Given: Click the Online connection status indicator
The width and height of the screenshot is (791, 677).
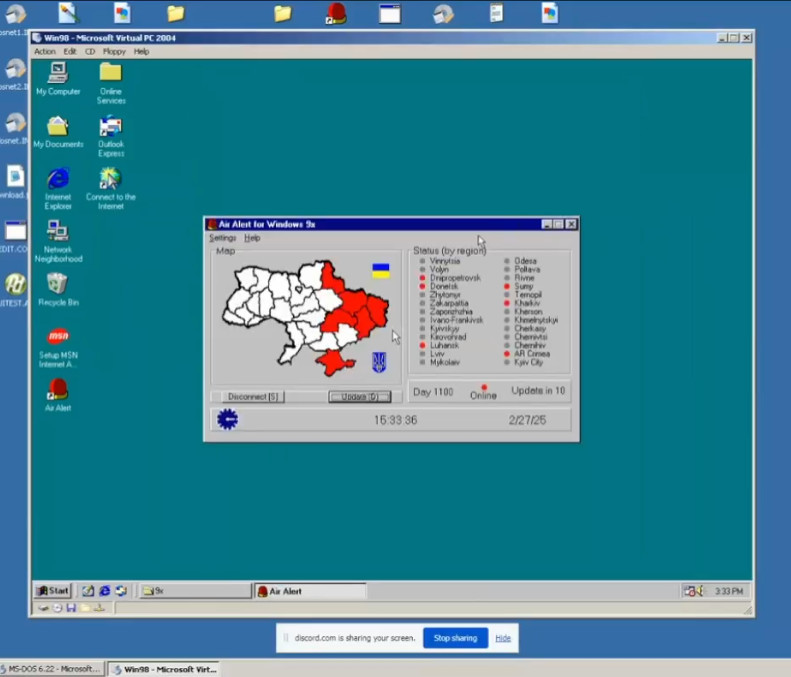Looking at the screenshot, I should click(483, 392).
